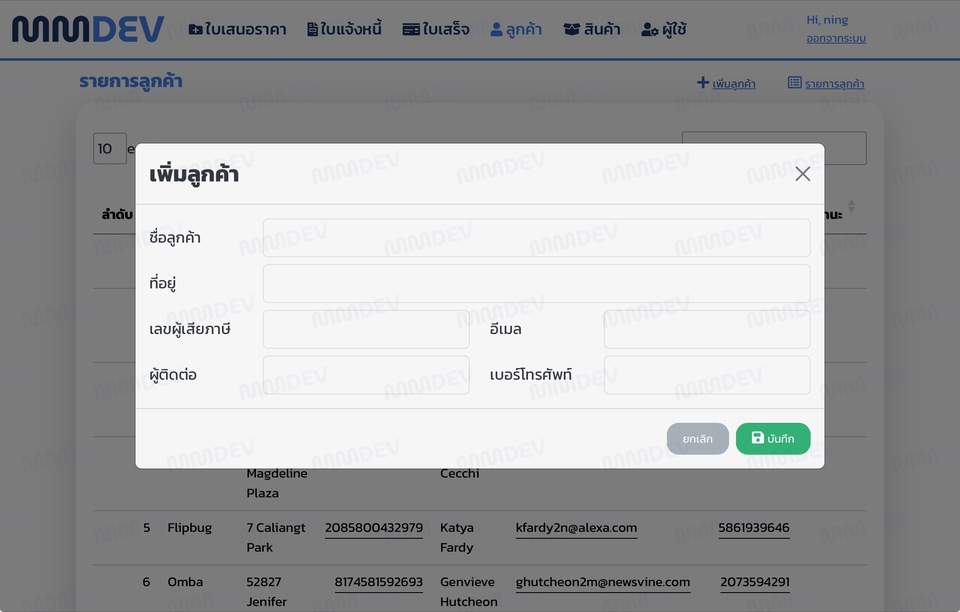
Task: Click inside the ชื่อลูกค้า input field
Action: point(536,237)
